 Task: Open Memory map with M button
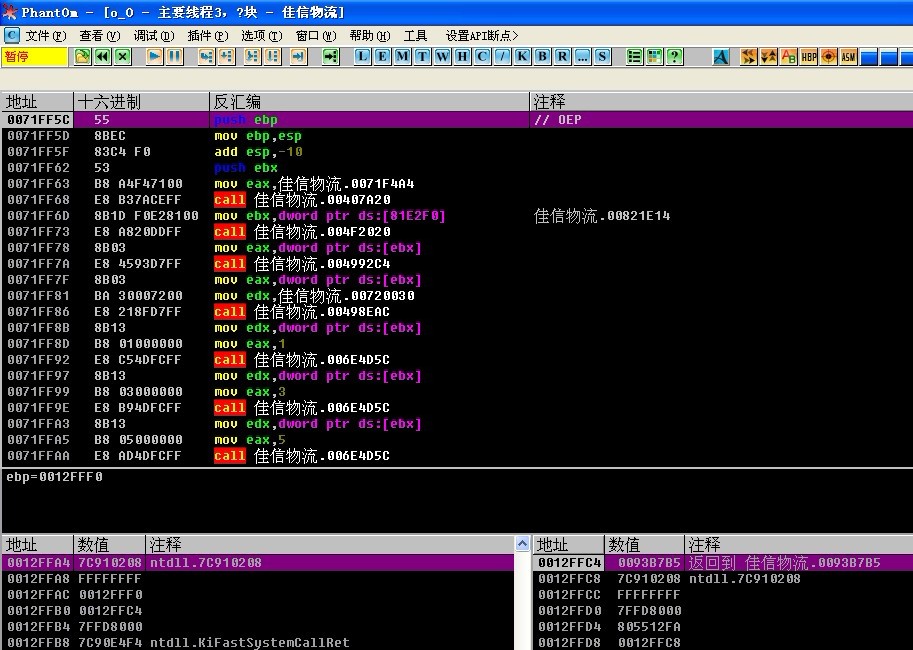402,56
